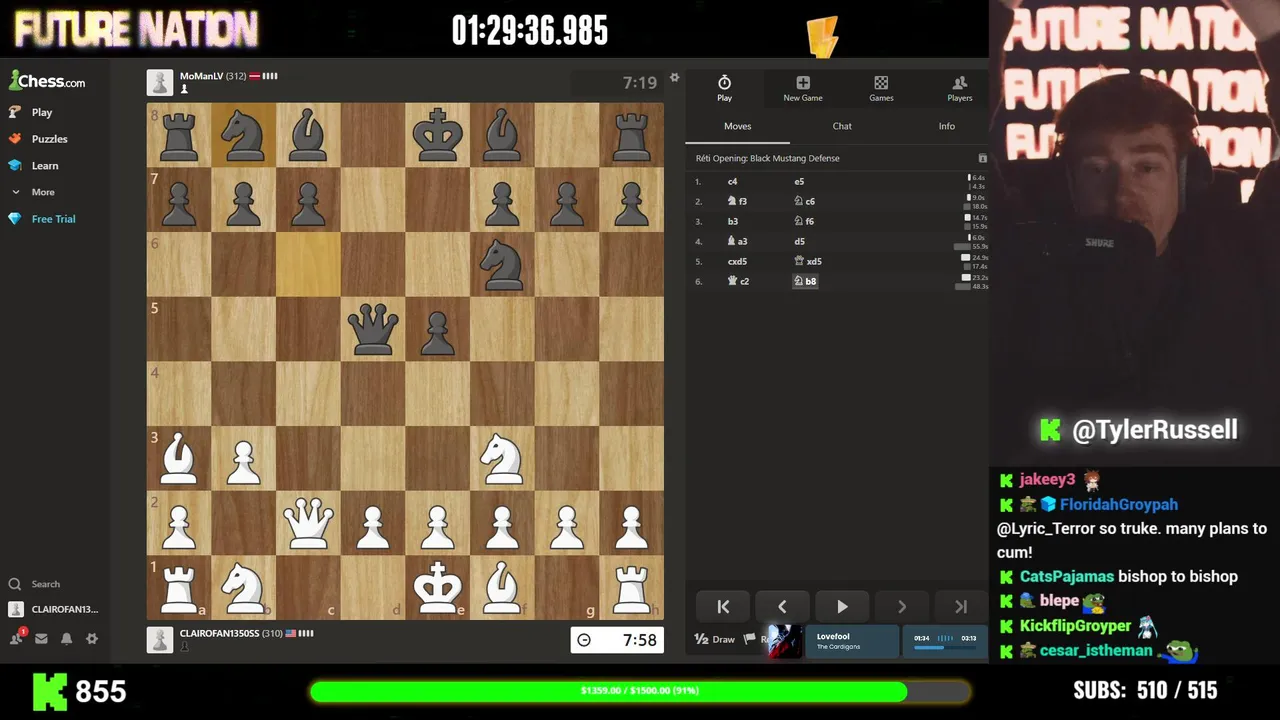
Task: Click the black knight on f6
Action: [x=502, y=264]
